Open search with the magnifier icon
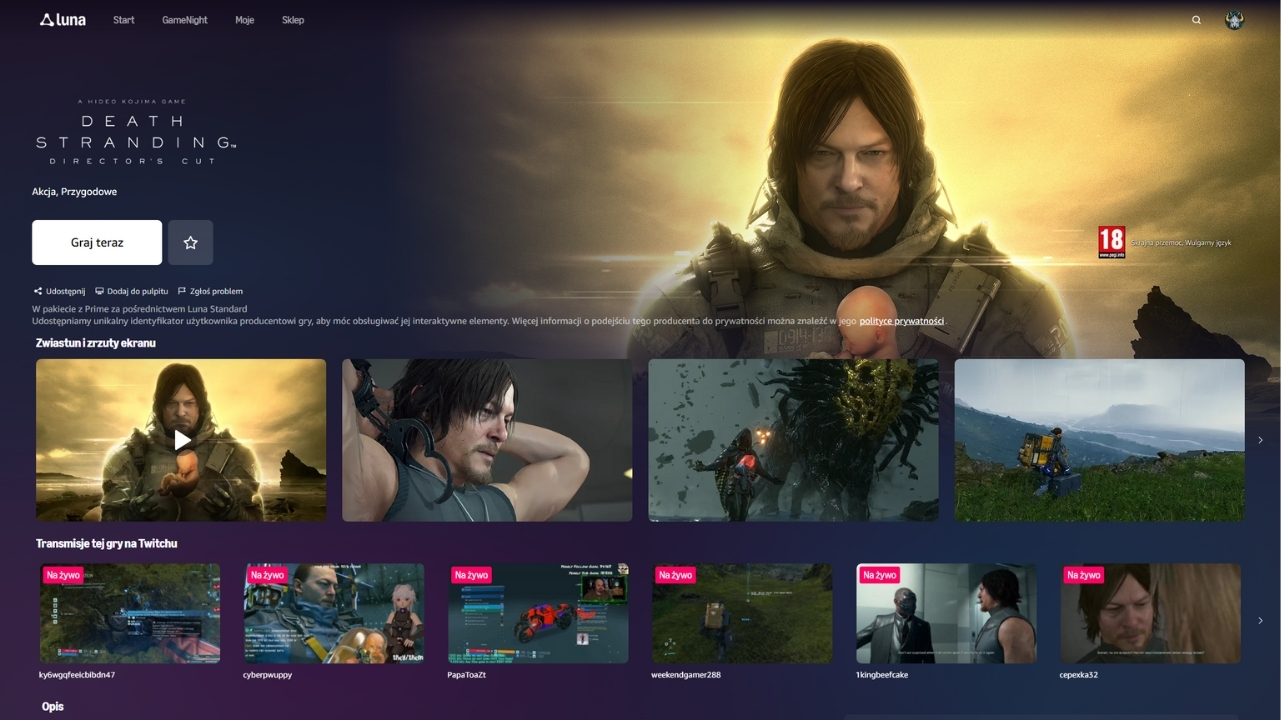1281x720 pixels. (1196, 20)
